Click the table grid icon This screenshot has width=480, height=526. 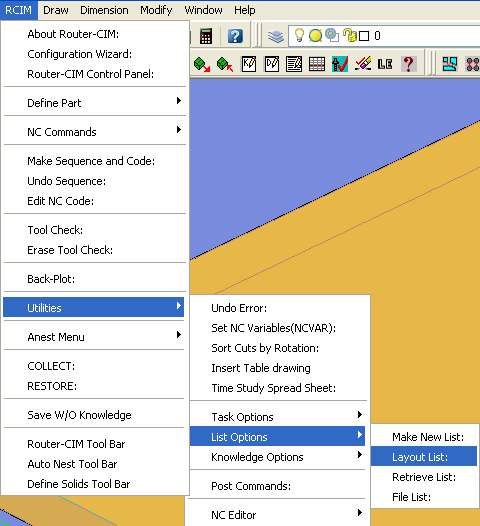pos(317,64)
